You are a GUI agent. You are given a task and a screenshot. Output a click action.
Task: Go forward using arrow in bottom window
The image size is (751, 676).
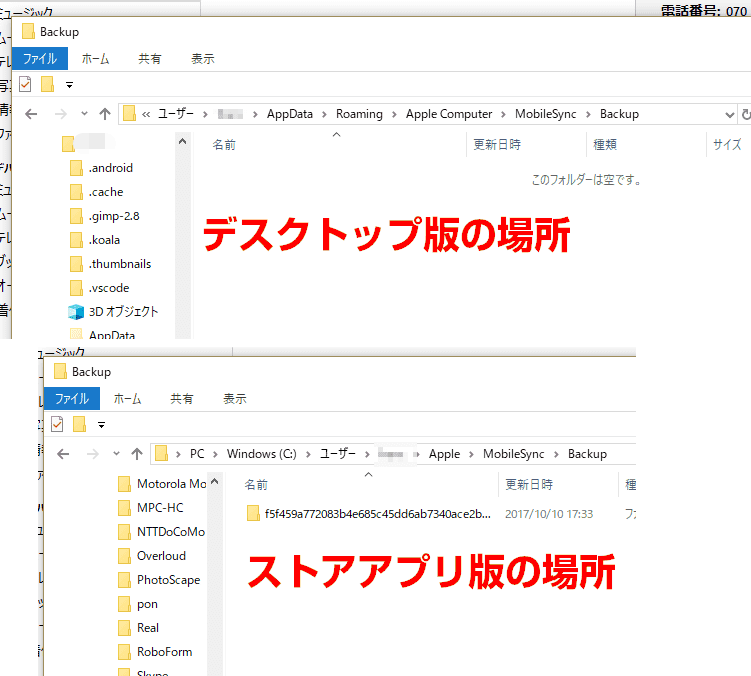[93, 454]
